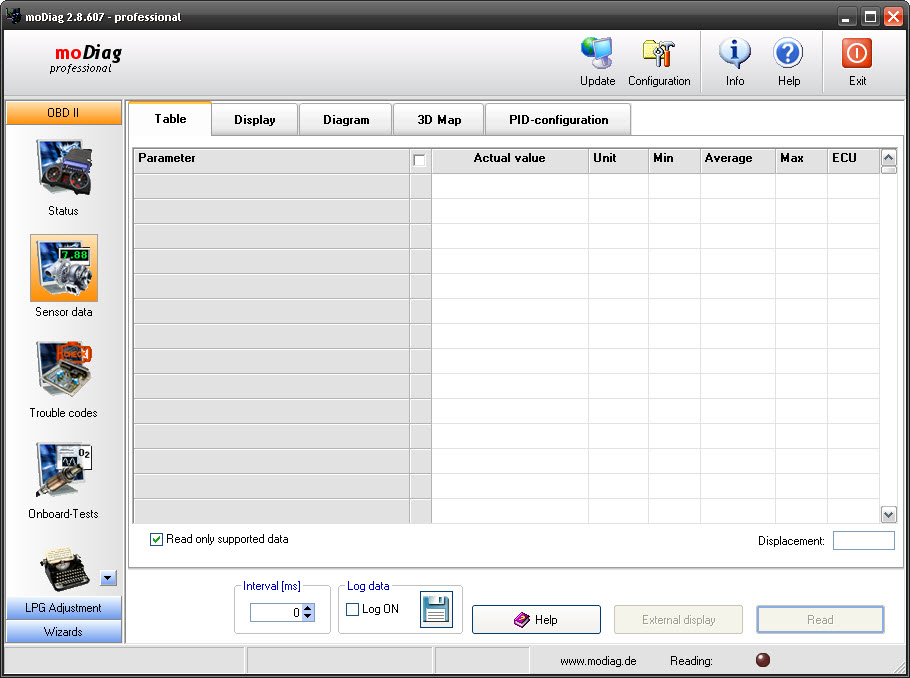Open the Onboard-Tests sidebar icon
This screenshot has width=910, height=678.
(63, 470)
